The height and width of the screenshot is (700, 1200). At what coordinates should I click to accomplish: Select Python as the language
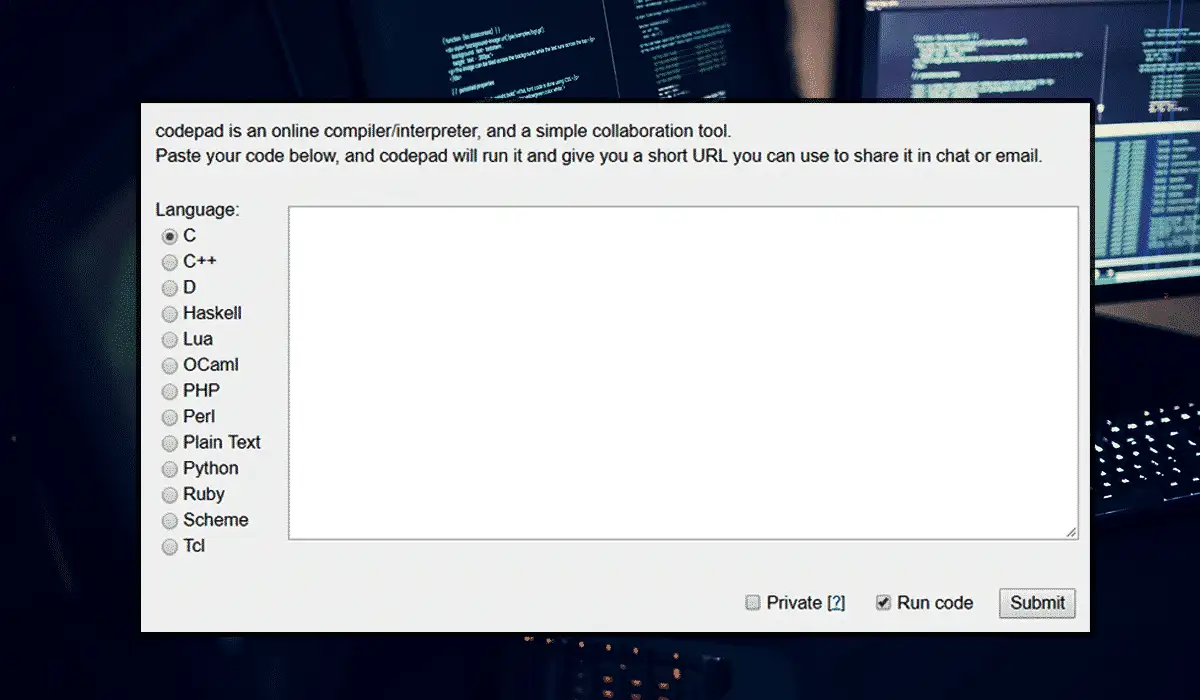[x=169, y=469]
